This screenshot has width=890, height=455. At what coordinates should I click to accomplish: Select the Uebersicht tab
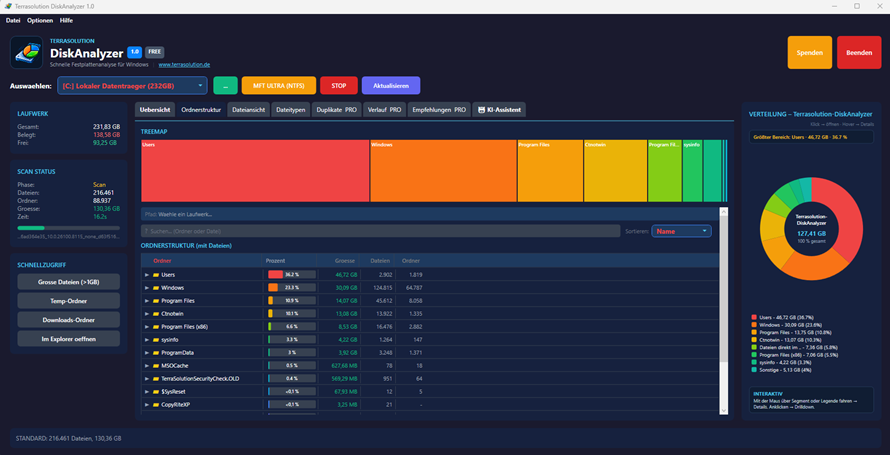click(x=156, y=109)
